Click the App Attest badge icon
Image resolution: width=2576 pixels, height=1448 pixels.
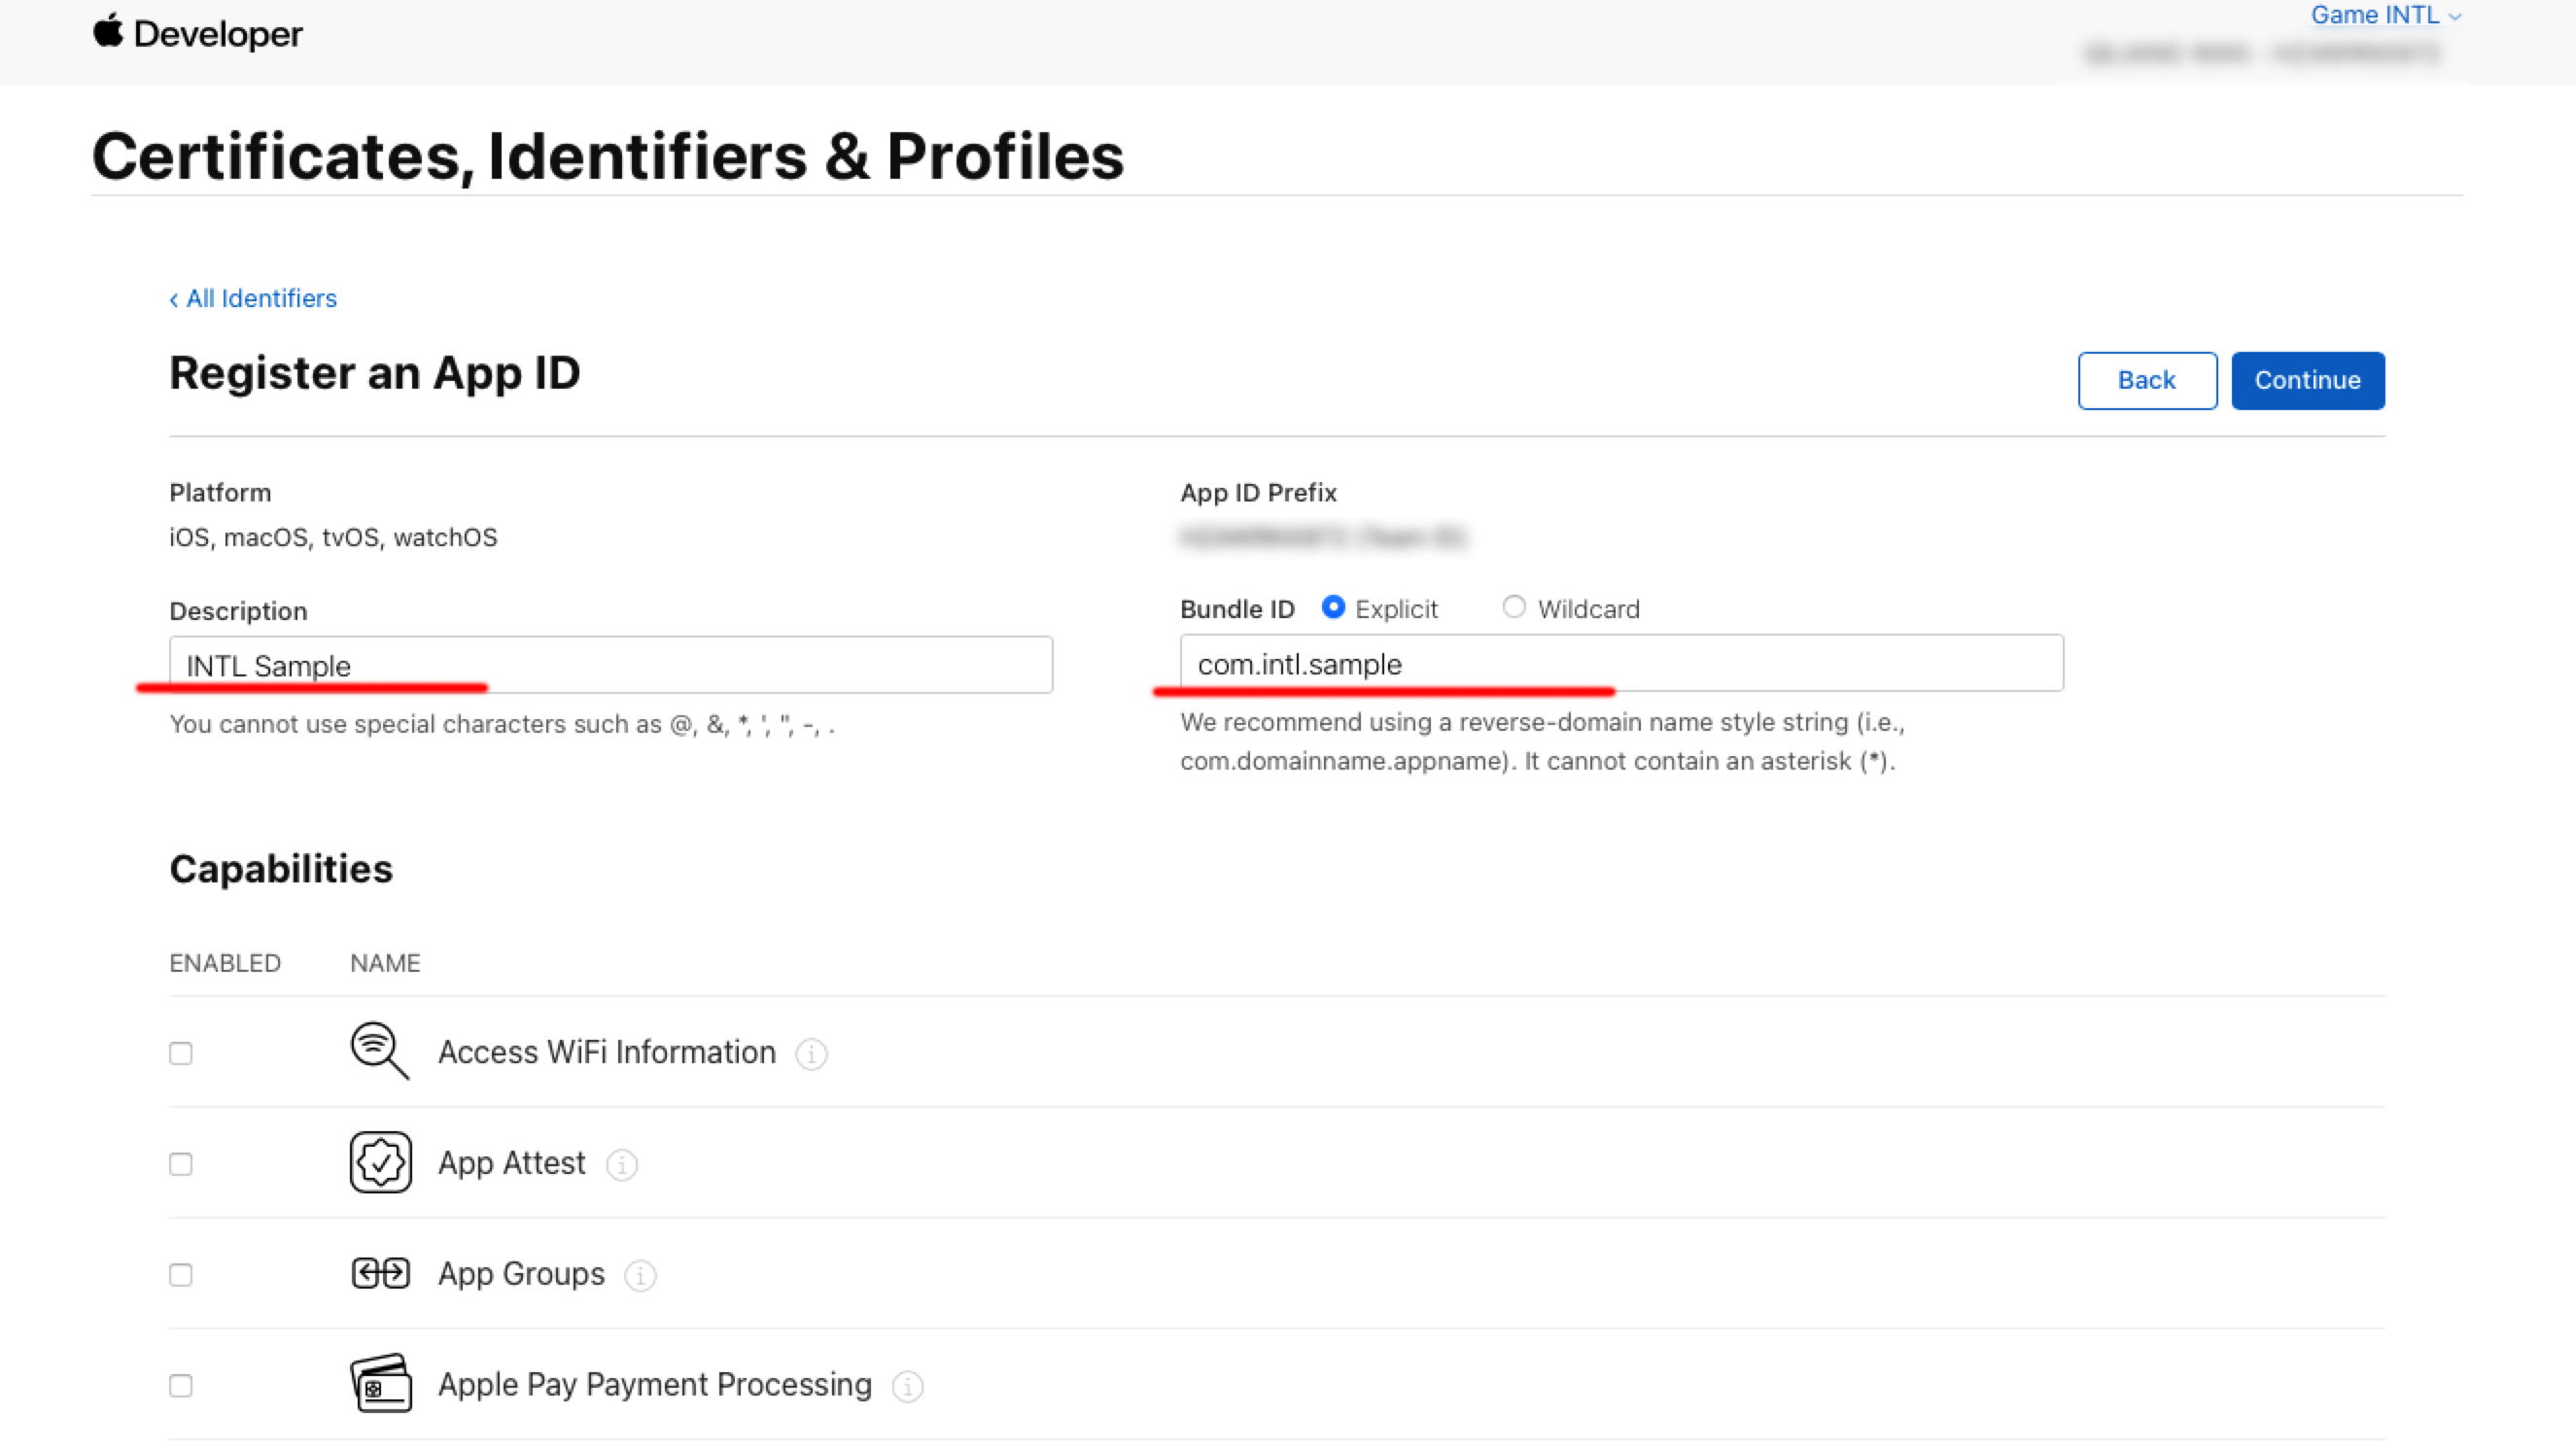(379, 1162)
